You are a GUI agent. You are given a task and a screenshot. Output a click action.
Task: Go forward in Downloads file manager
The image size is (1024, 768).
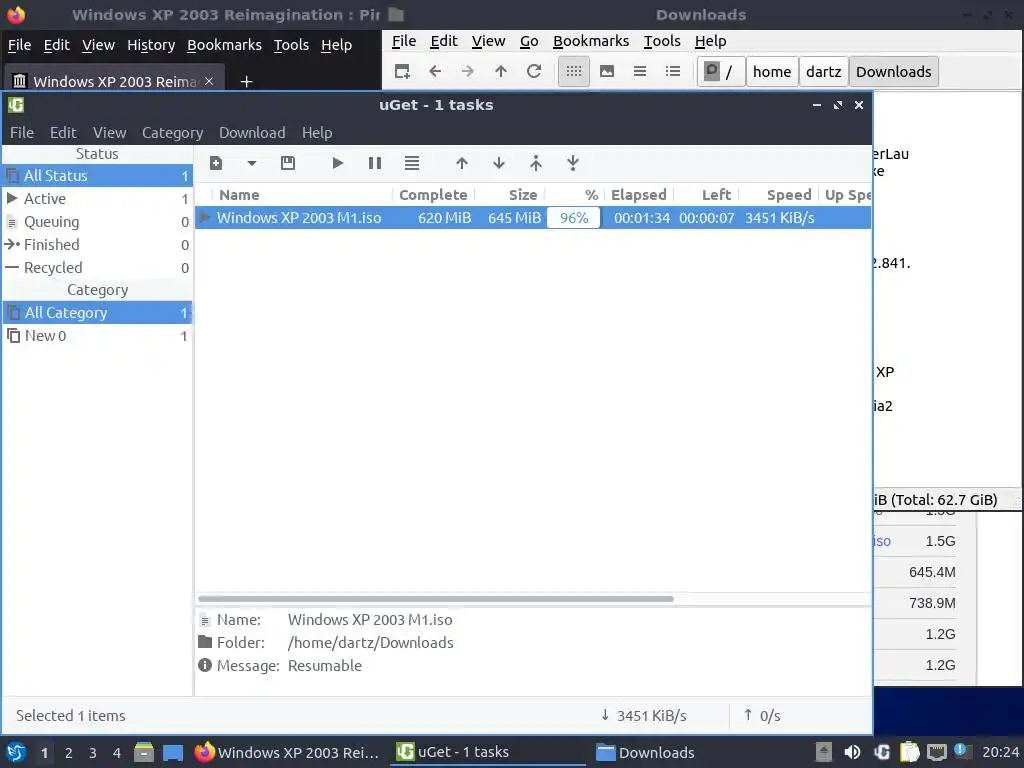[x=468, y=71]
